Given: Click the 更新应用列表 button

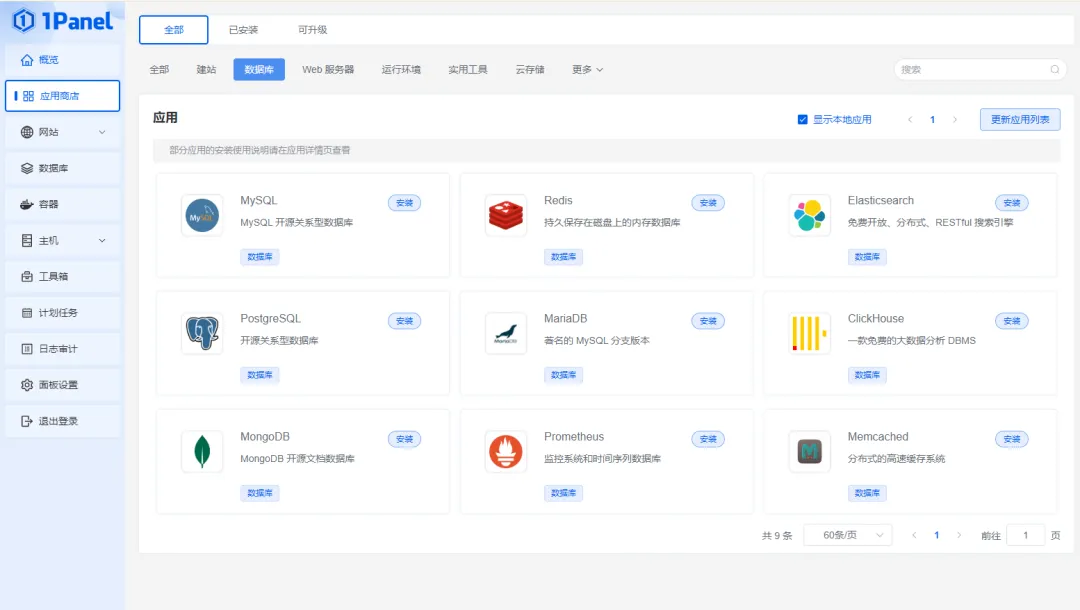Looking at the screenshot, I should 1019,118.
